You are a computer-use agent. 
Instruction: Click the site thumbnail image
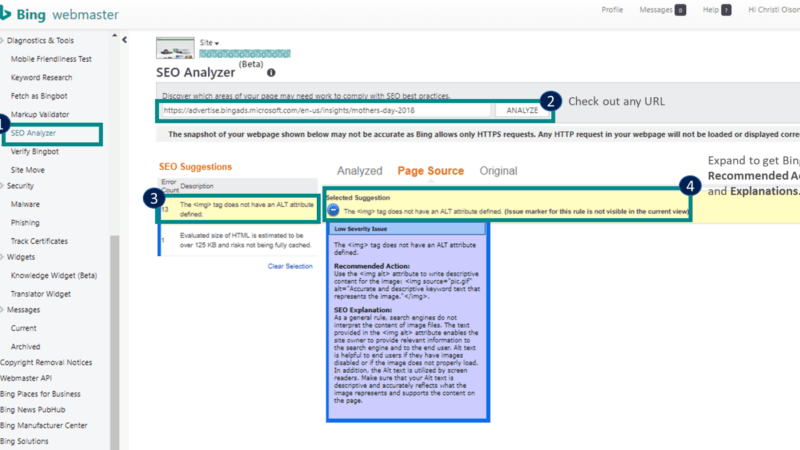point(175,48)
